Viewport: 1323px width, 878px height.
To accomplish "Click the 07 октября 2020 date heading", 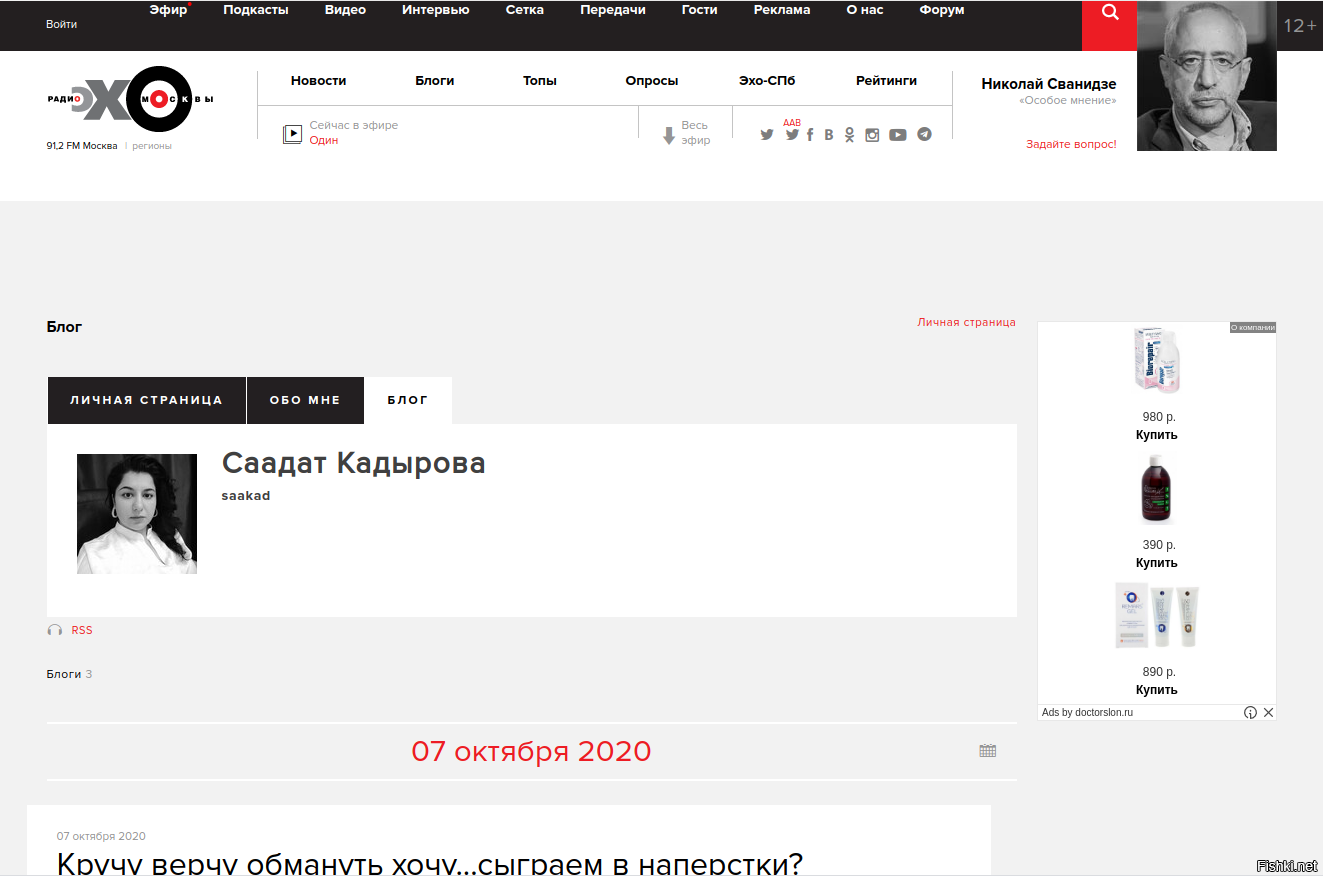I will 531,751.
